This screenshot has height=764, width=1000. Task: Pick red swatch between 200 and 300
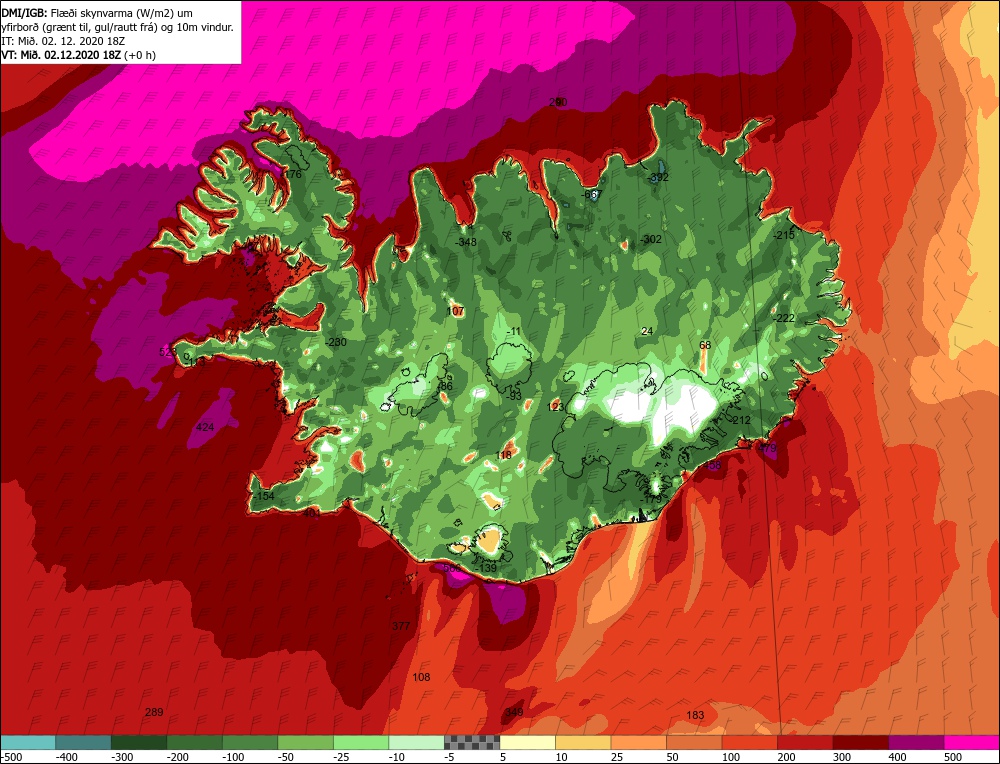pos(805,742)
